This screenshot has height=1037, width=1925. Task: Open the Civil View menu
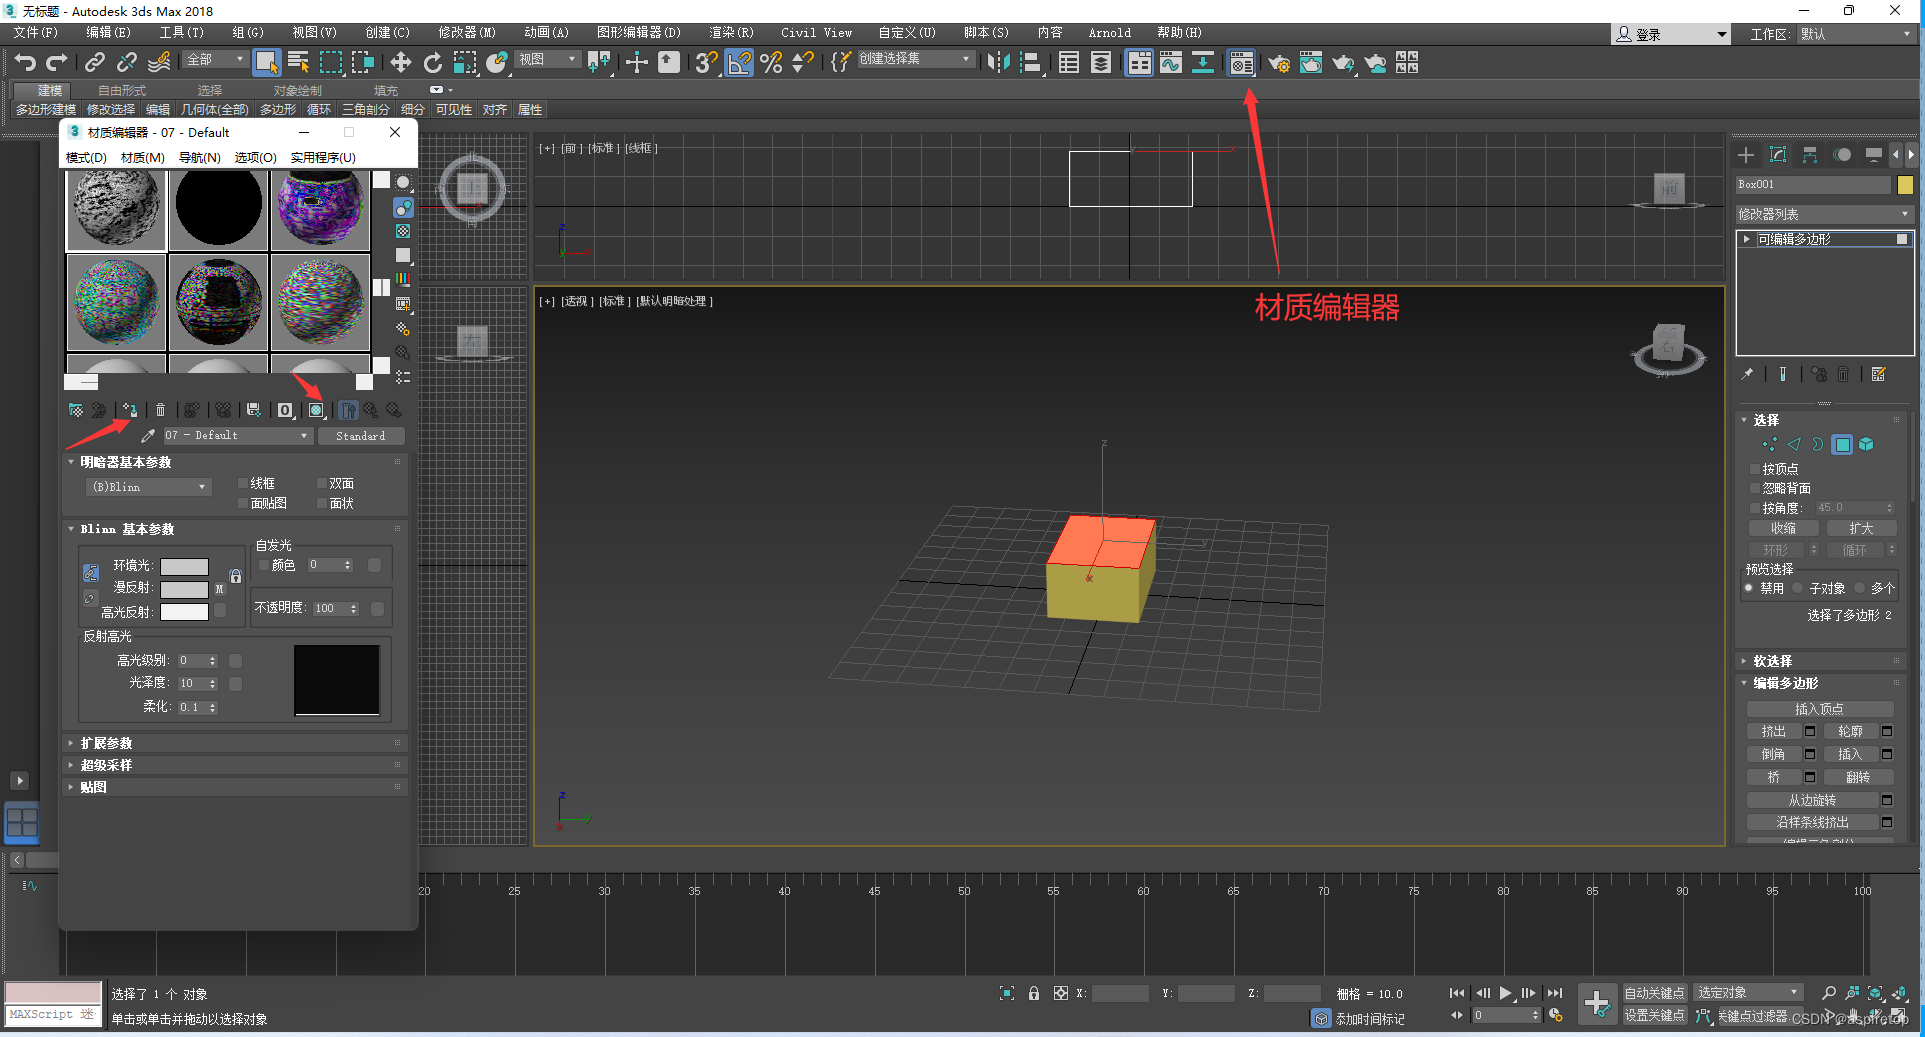coord(815,32)
